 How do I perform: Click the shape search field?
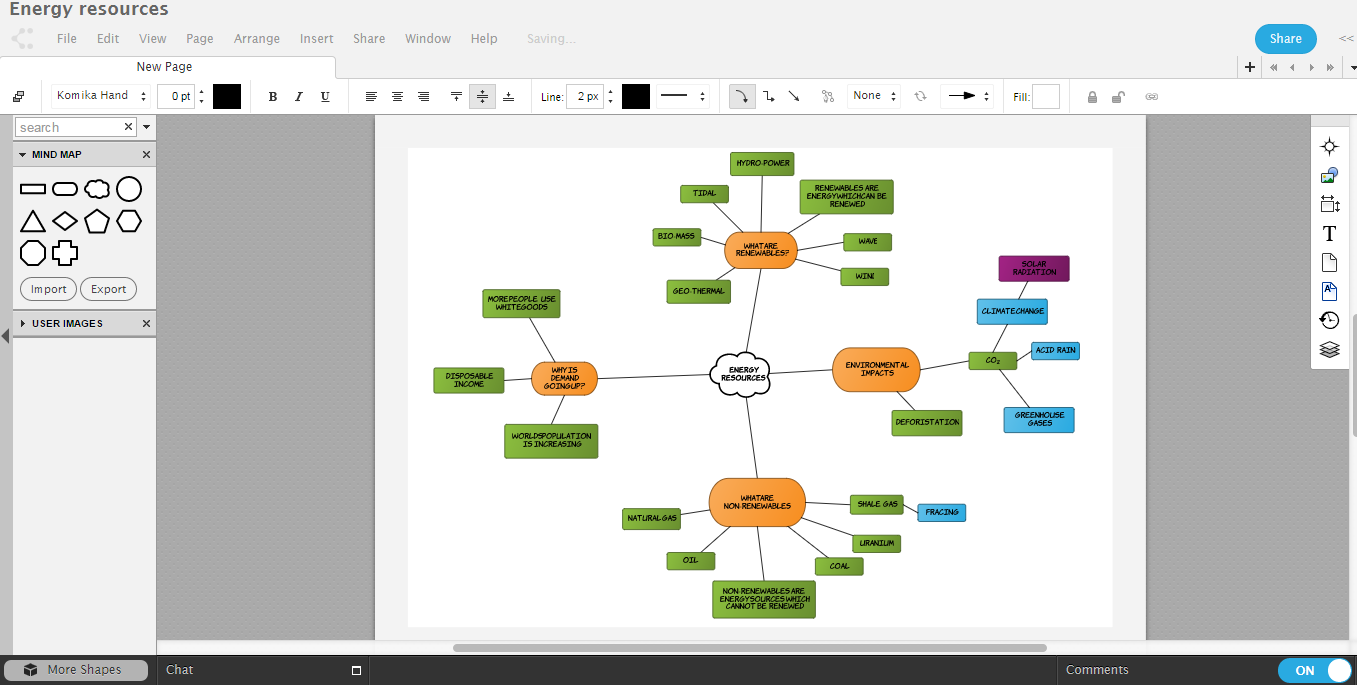click(x=72, y=127)
